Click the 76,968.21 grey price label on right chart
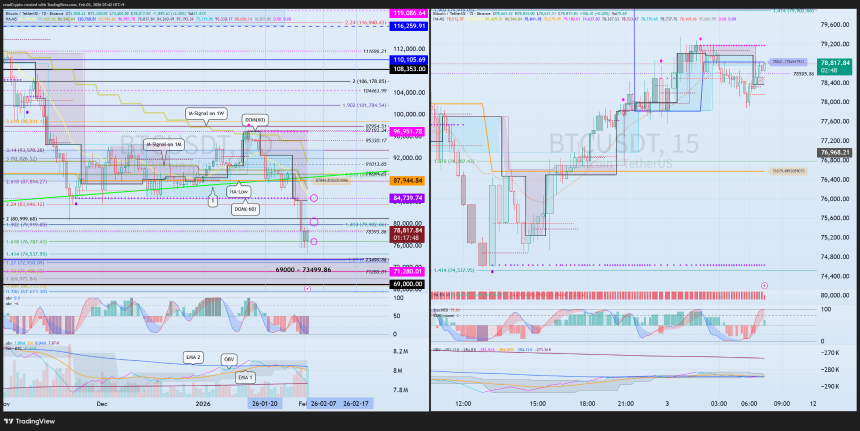The height and width of the screenshot is (431, 860). pos(836,152)
